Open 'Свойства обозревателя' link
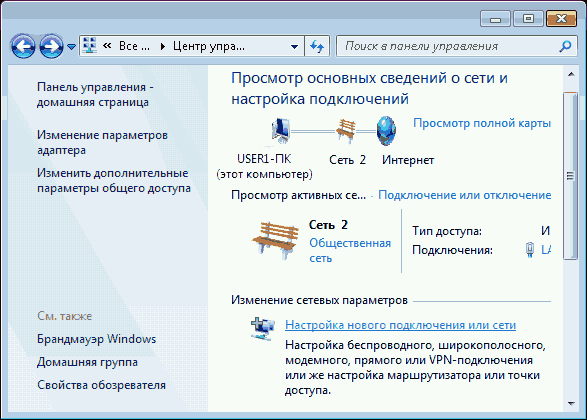 coord(101,385)
